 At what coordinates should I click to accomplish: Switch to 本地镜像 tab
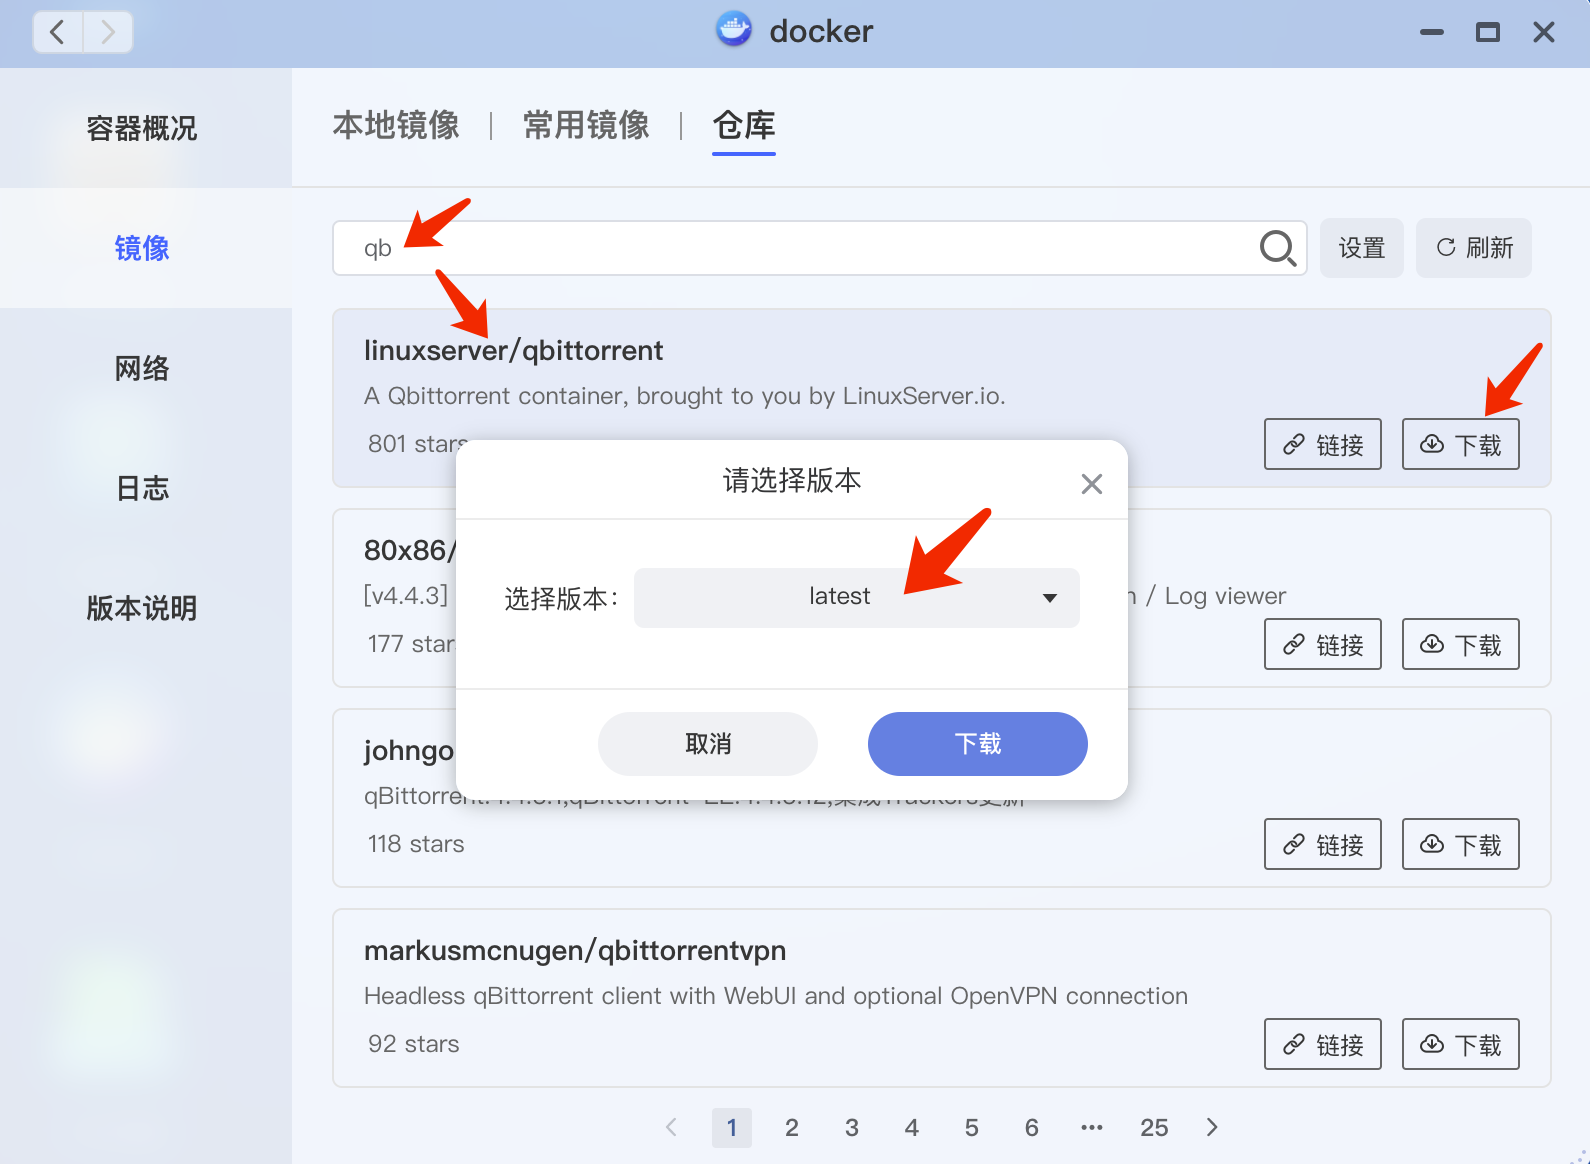click(396, 125)
